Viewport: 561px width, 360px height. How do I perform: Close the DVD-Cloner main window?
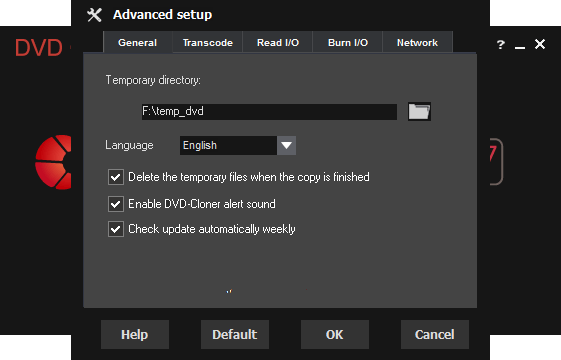(540, 44)
